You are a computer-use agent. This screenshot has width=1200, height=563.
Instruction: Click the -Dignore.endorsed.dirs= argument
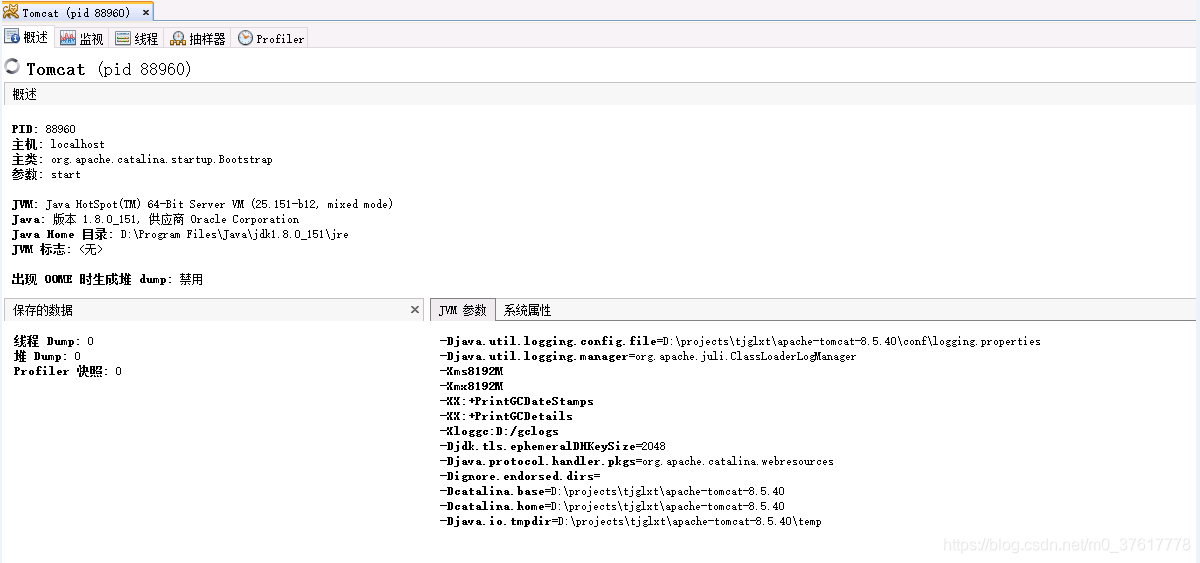pyautogui.click(x=520, y=476)
